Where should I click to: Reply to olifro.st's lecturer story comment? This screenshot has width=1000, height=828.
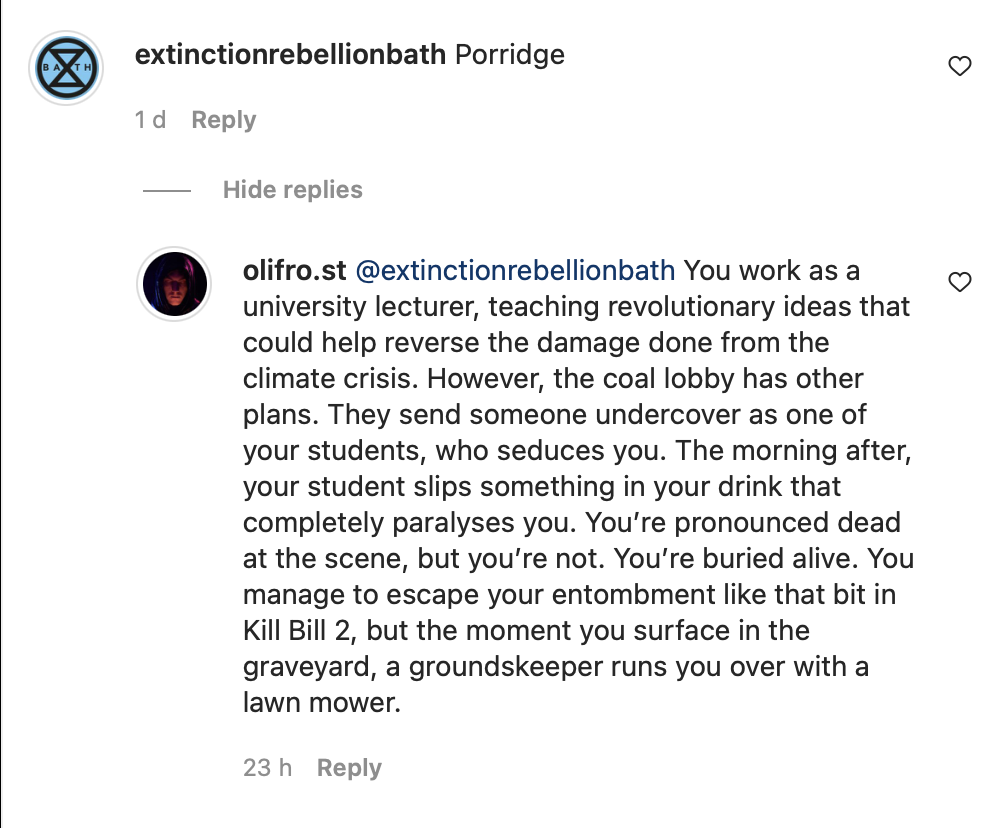(x=349, y=768)
